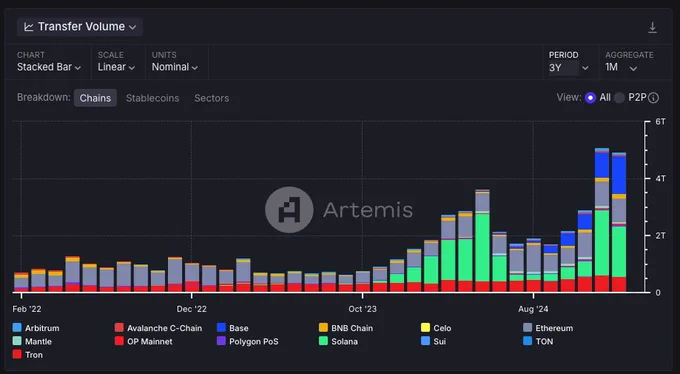
Task: Select the All view radio button
Action: (590, 98)
